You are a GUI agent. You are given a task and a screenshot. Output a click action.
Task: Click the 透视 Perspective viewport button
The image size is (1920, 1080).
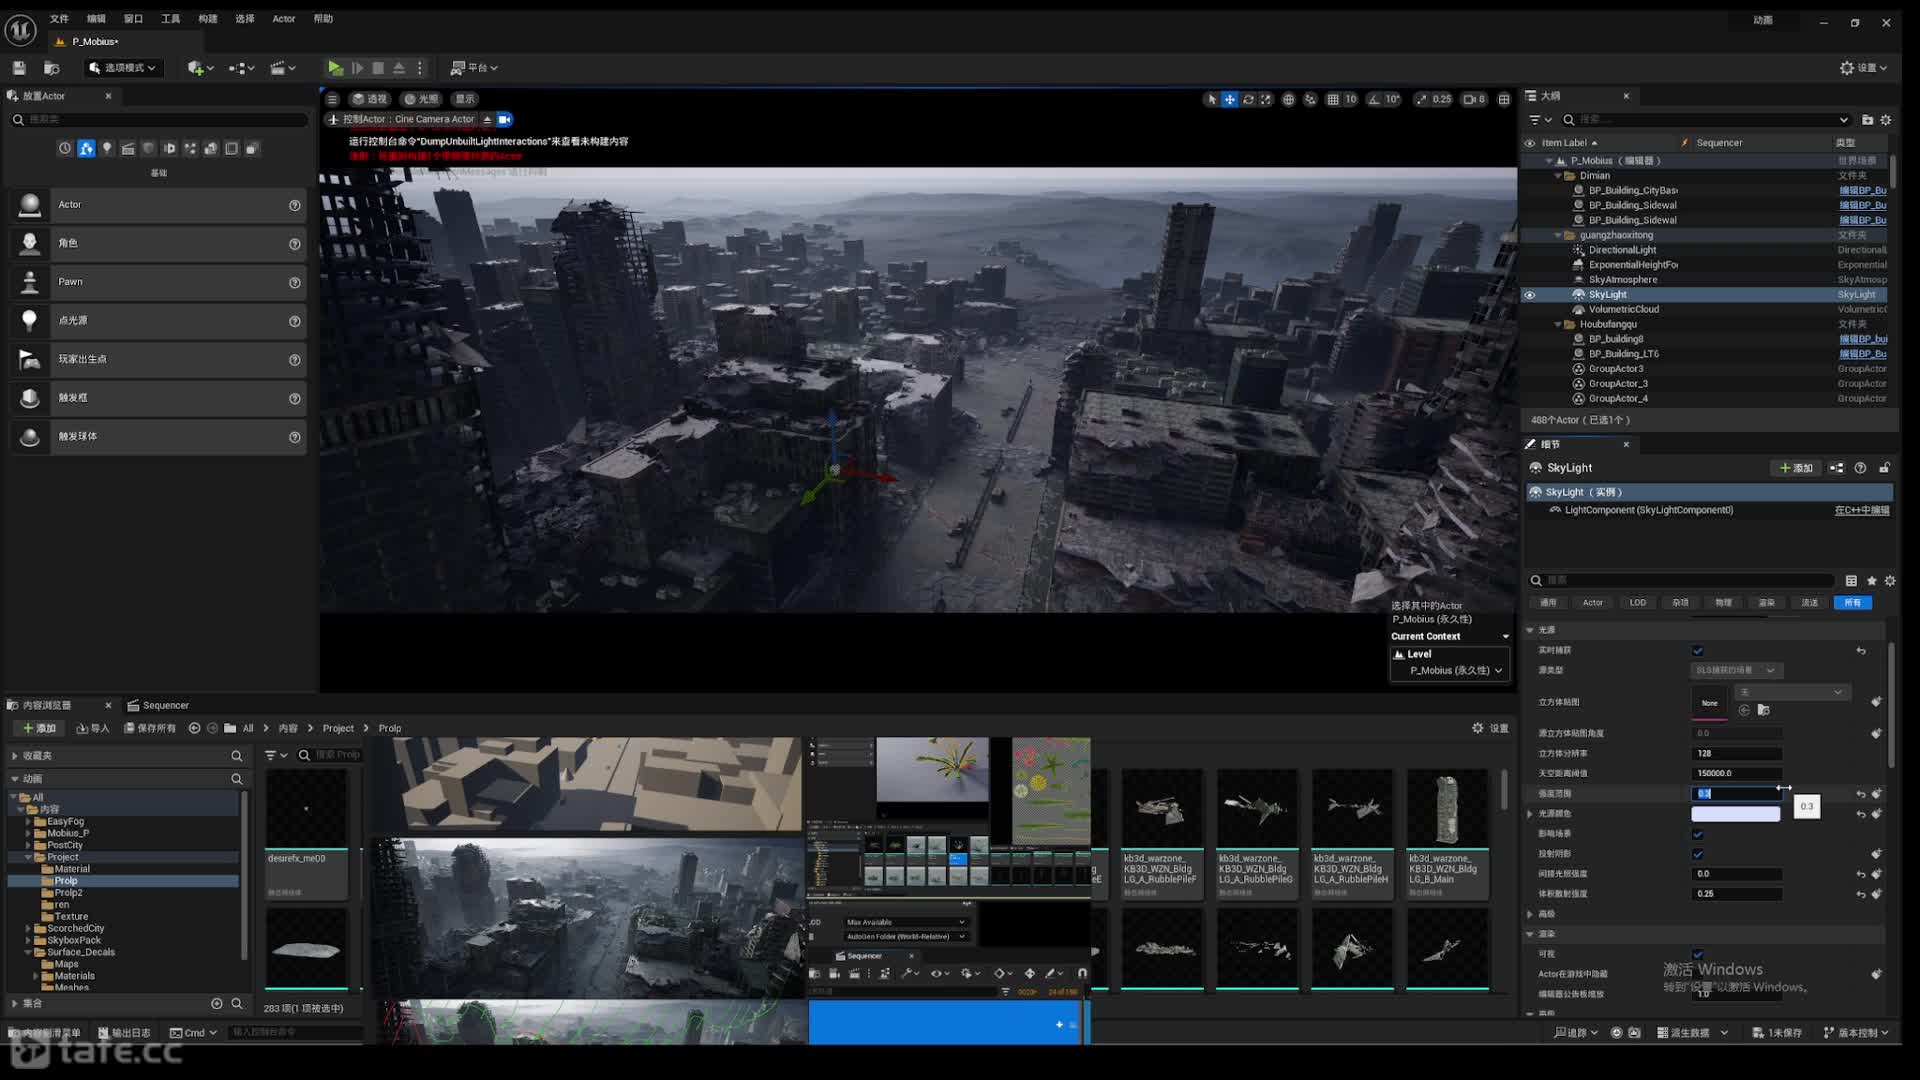369,99
